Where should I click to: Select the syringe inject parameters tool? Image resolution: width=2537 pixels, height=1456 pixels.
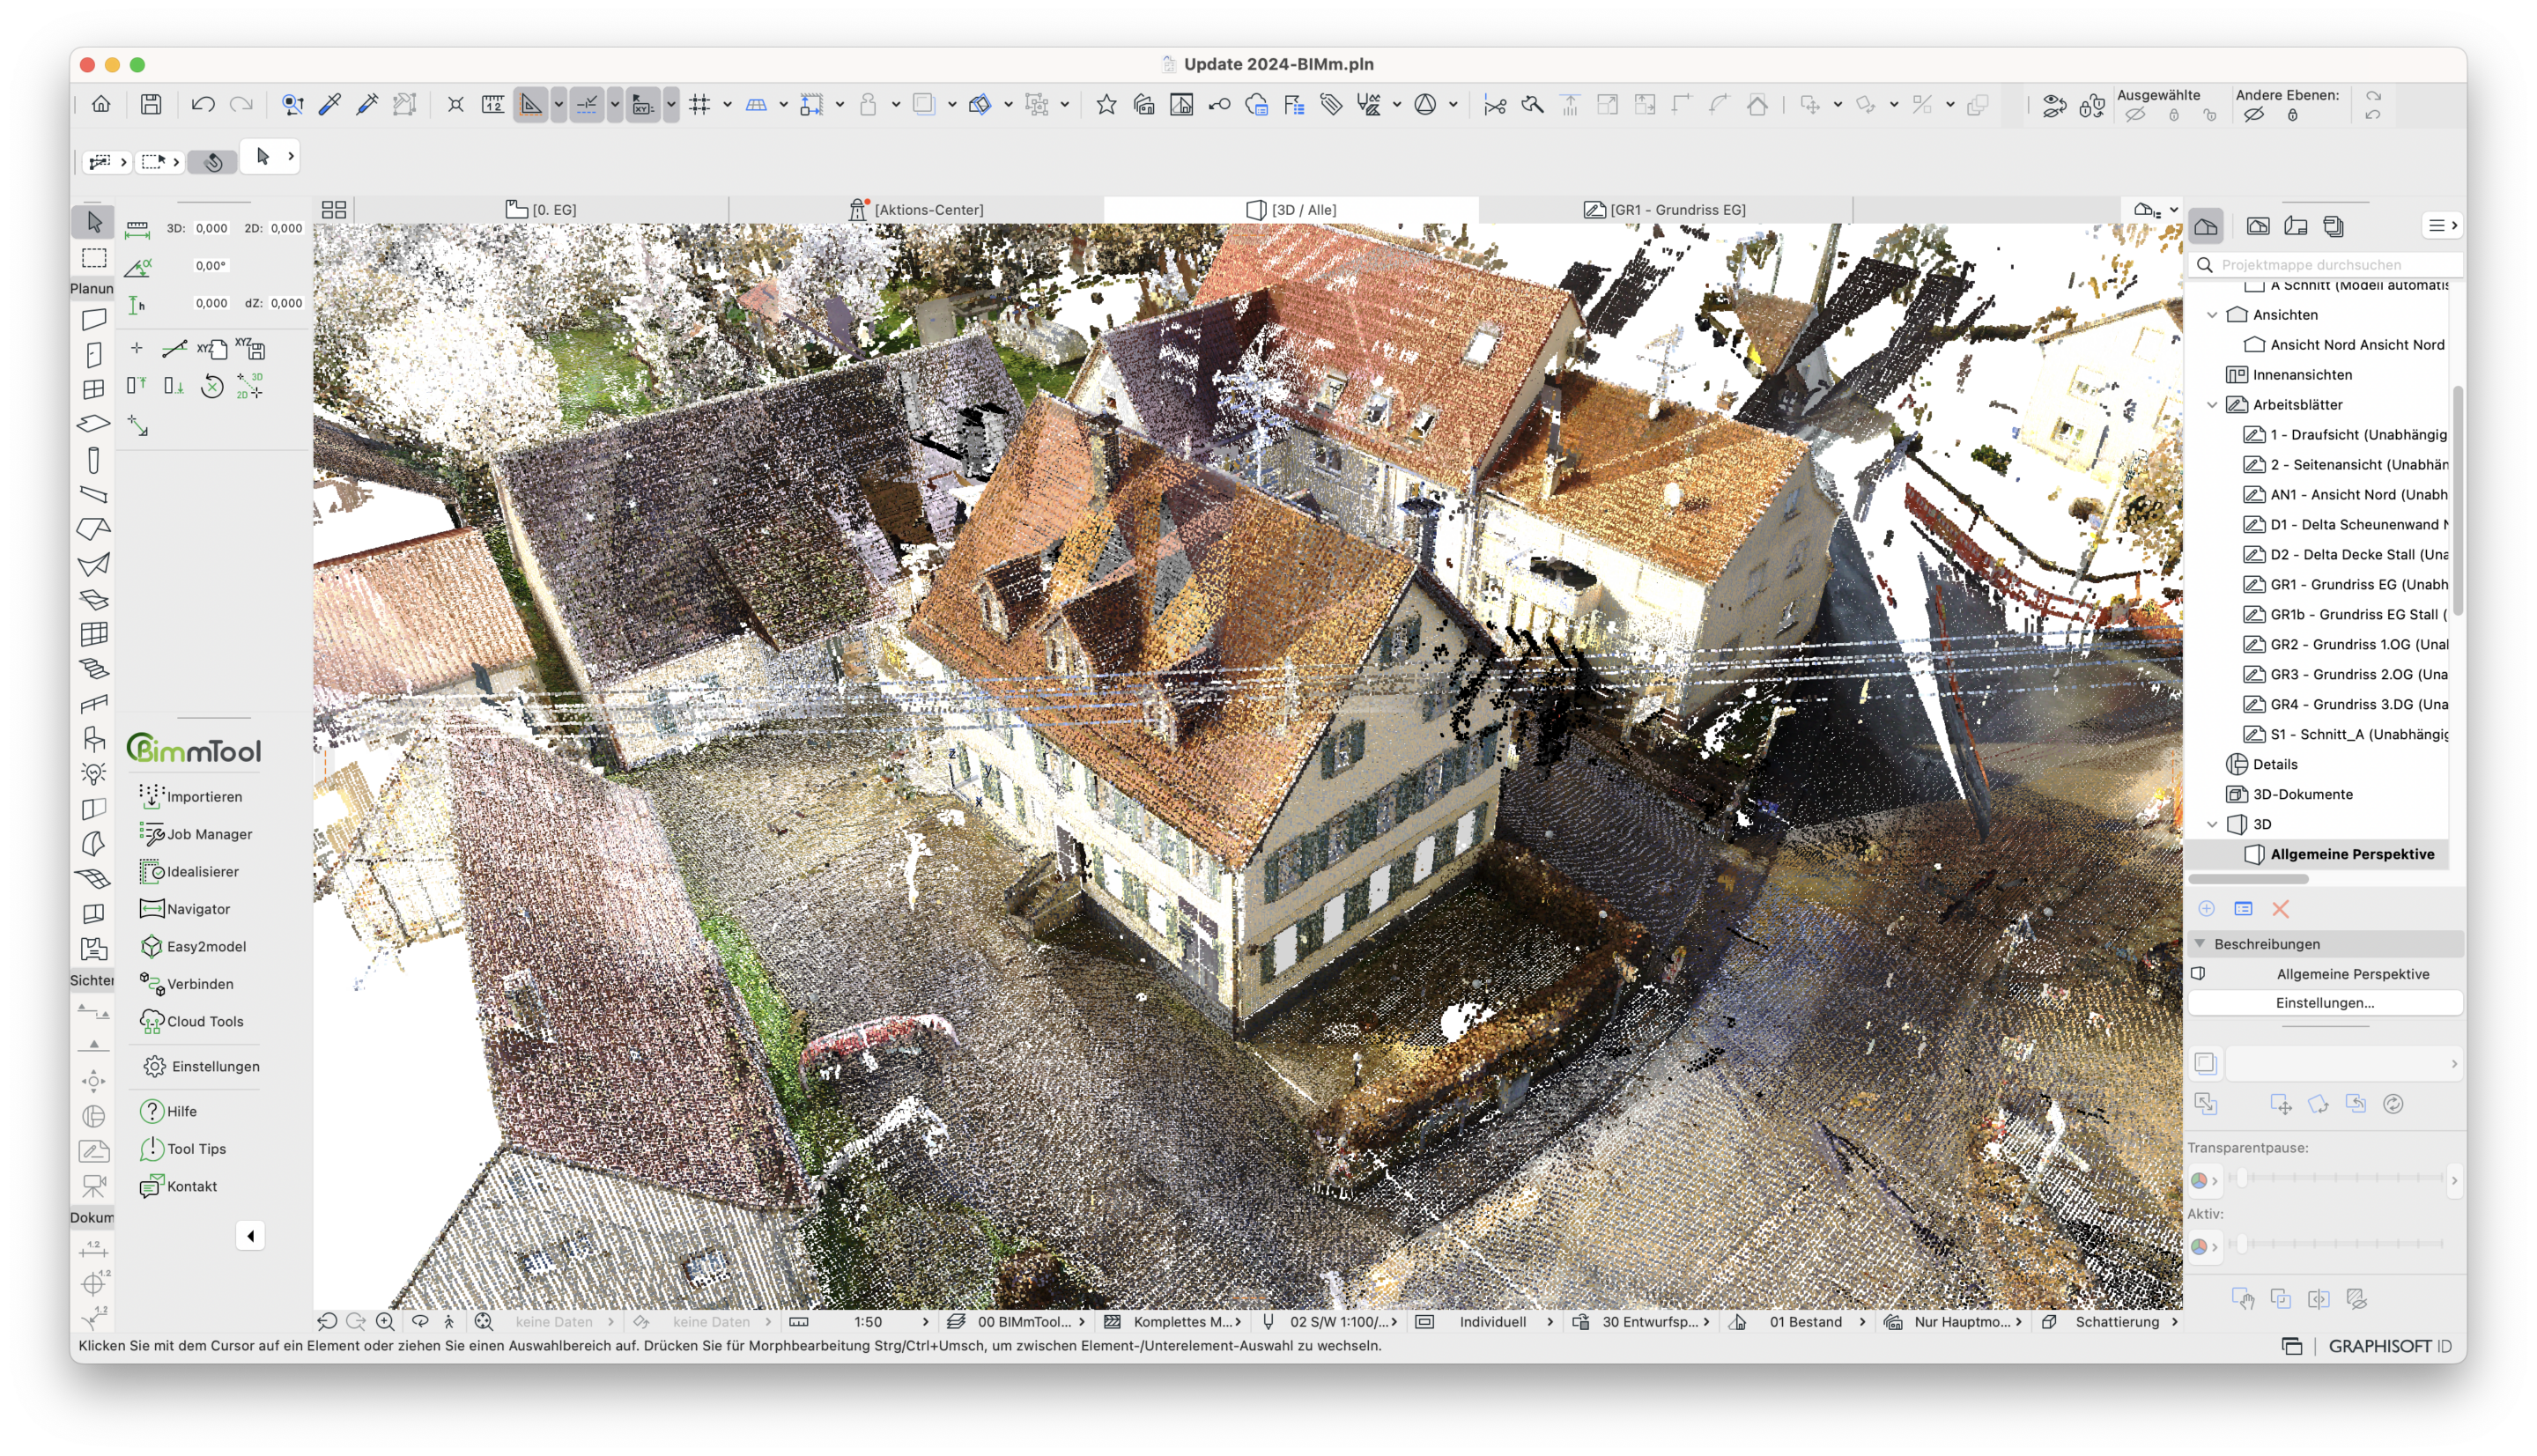[367, 104]
